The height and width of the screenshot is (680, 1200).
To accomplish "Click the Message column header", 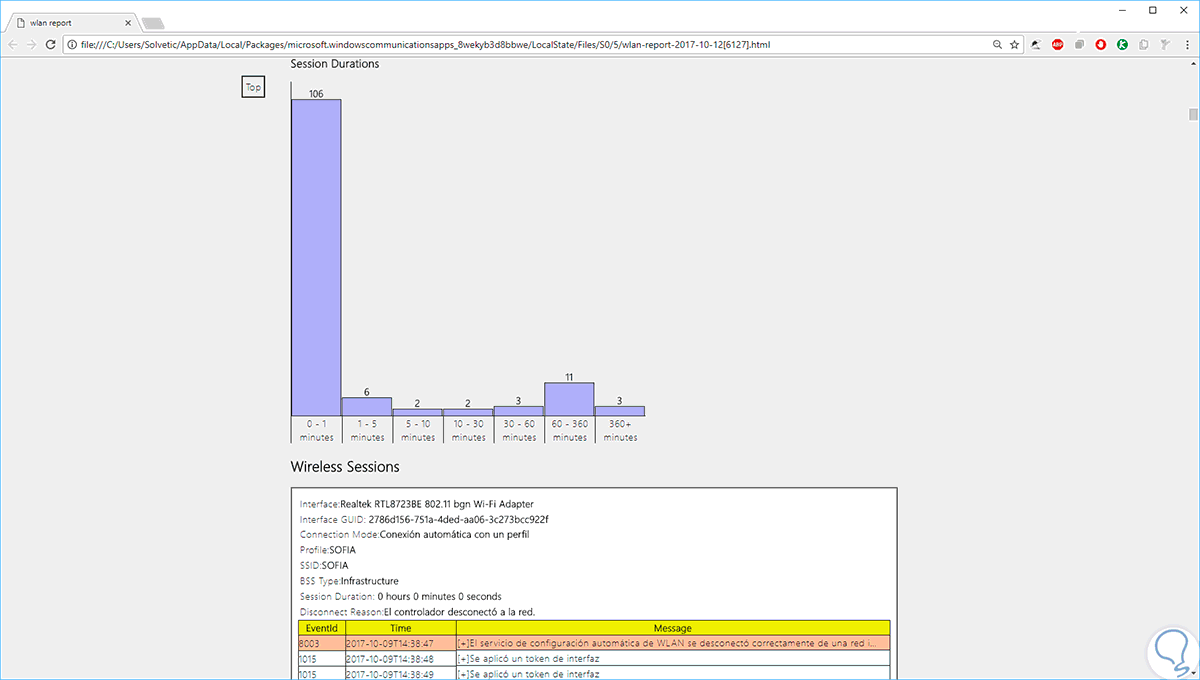I will (672, 628).
